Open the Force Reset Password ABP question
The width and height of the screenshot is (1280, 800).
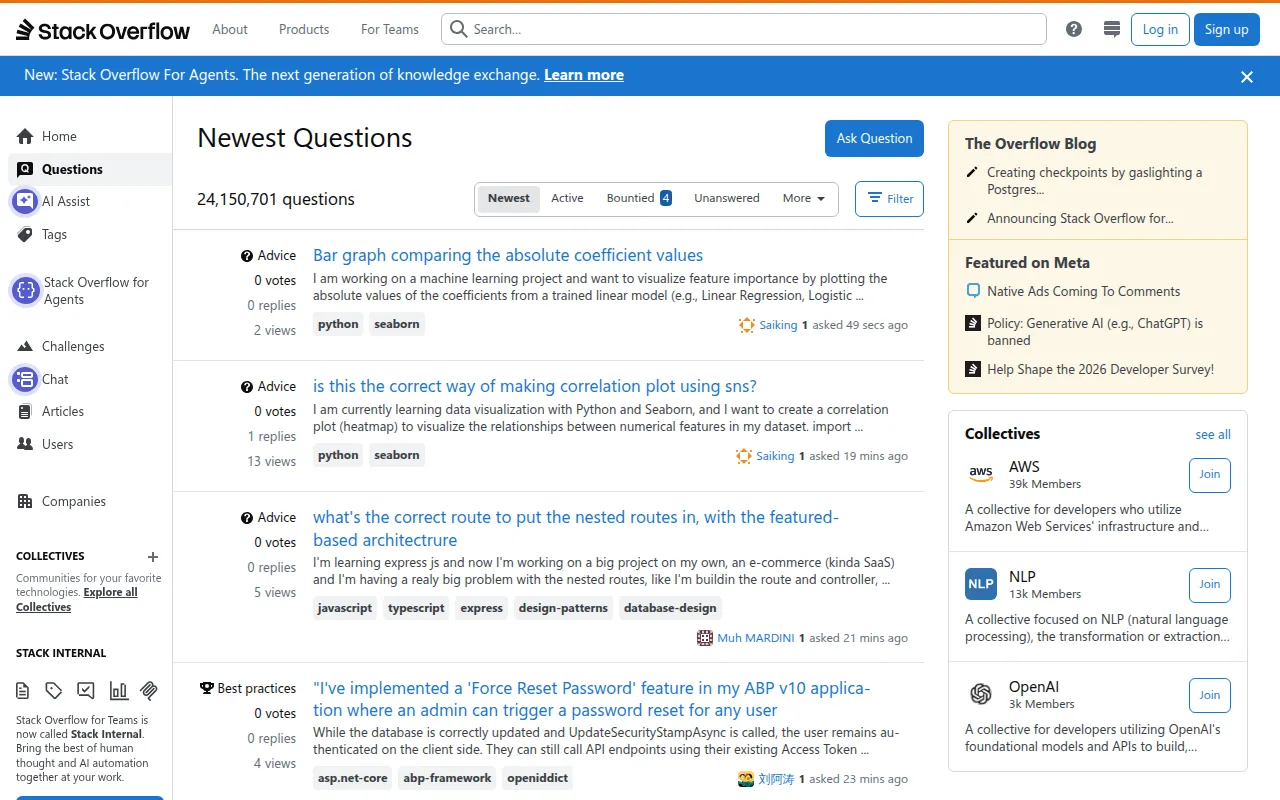592,699
